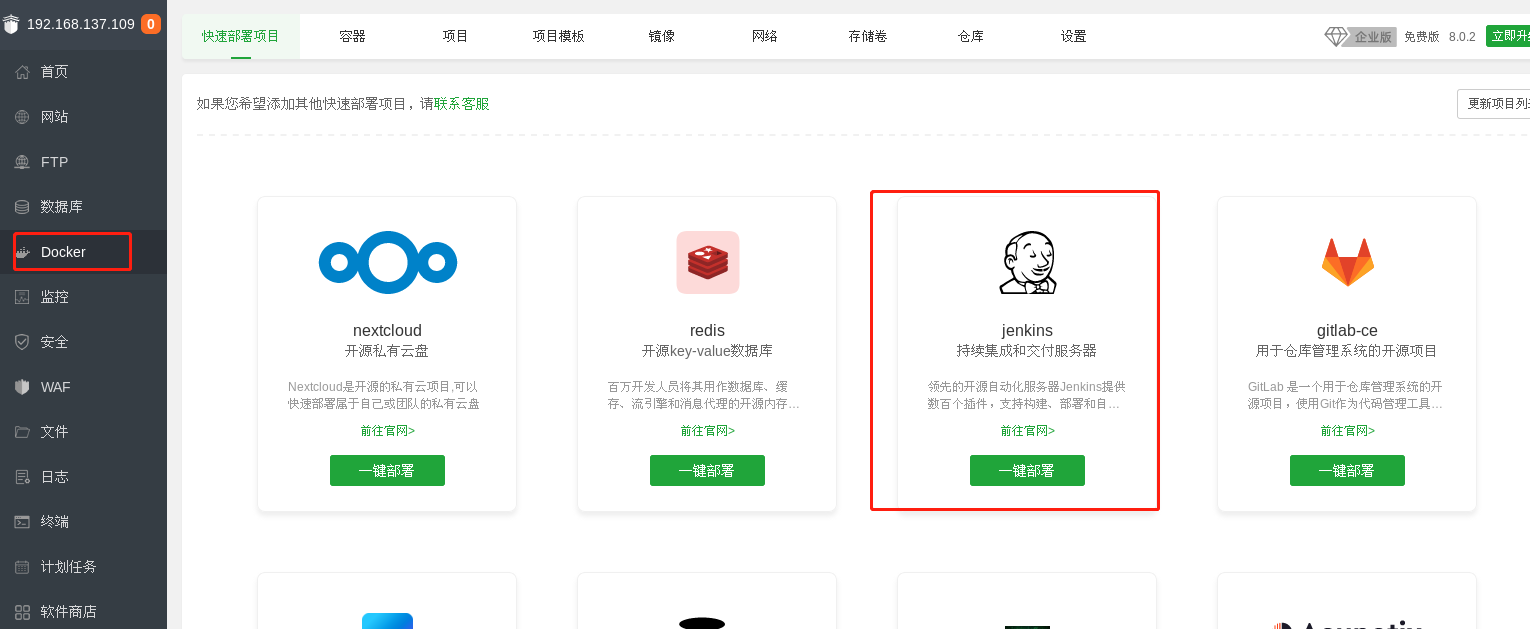Image resolution: width=1530 pixels, height=629 pixels.
Task: Open the 项目模板 tab
Action: (x=559, y=36)
